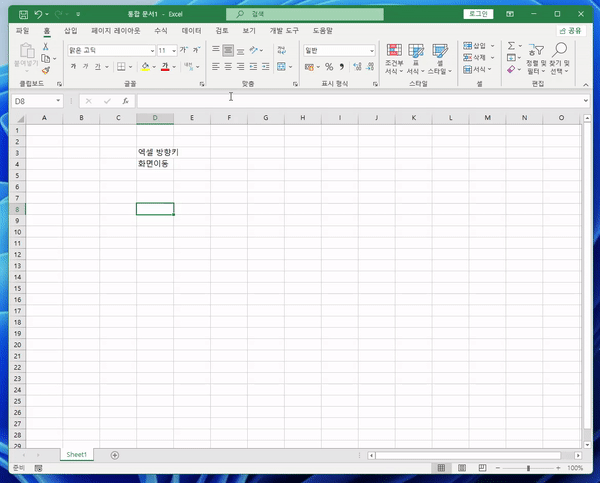600x483 pixels.
Task: Click the text orientation icon
Action: pos(253,50)
